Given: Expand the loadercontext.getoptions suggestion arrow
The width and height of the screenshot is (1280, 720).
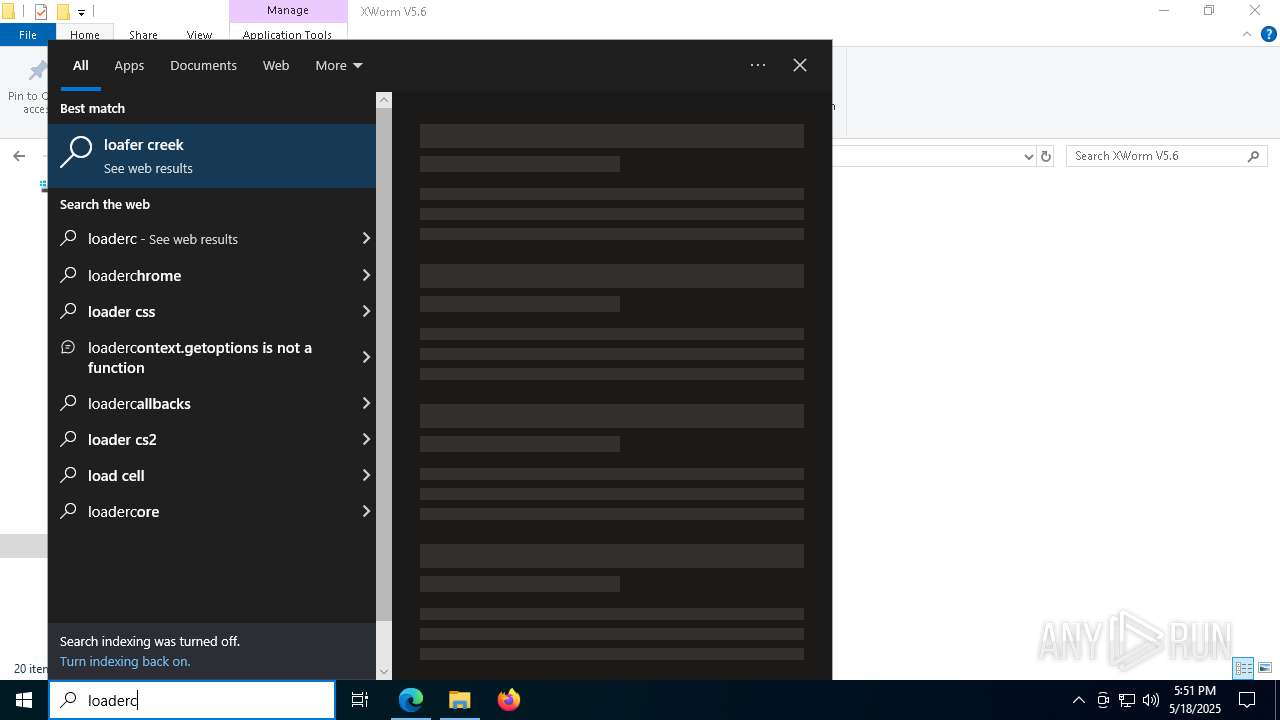Looking at the screenshot, I should [366, 357].
